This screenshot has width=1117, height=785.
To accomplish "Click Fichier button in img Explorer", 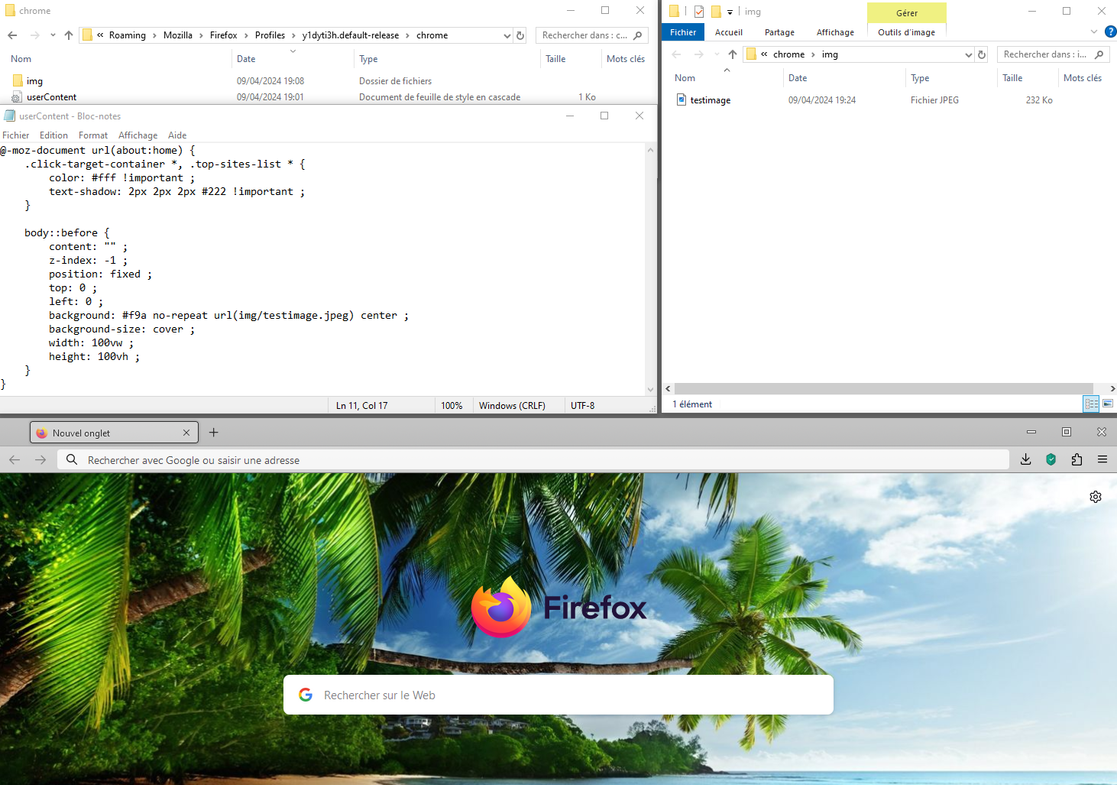I will tap(683, 32).
